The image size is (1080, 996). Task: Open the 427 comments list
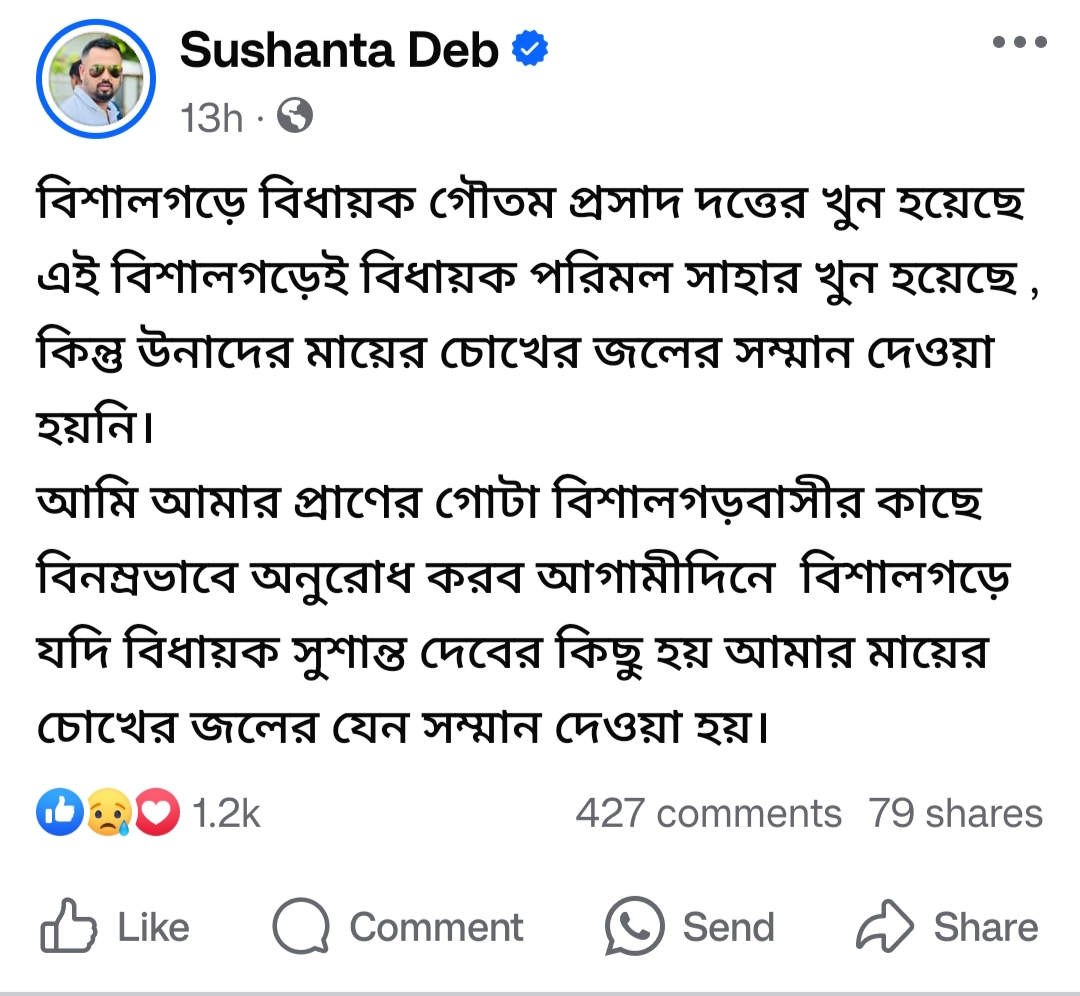pos(708,814)
